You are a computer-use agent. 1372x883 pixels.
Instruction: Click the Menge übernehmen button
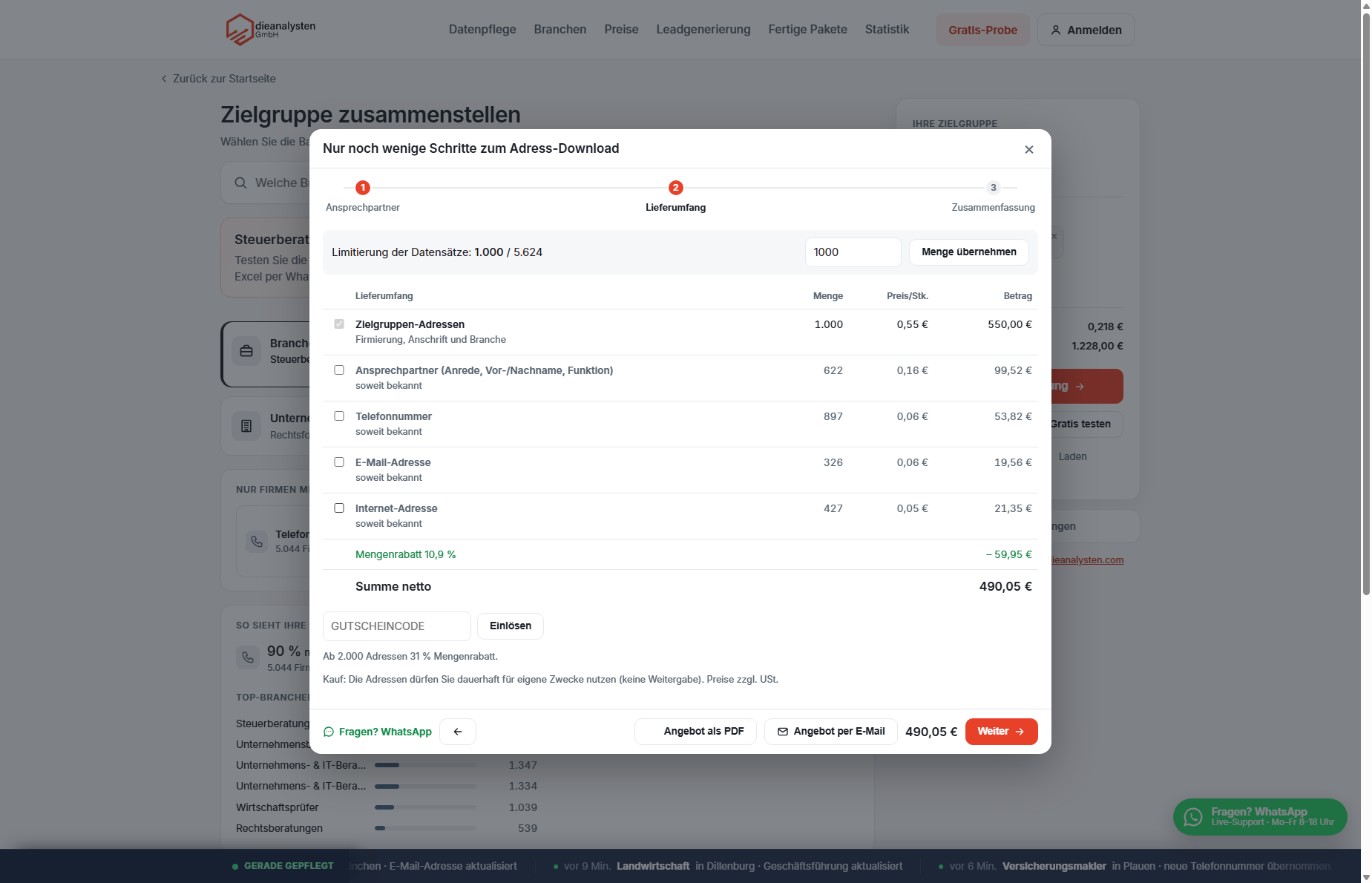(968, 252)
